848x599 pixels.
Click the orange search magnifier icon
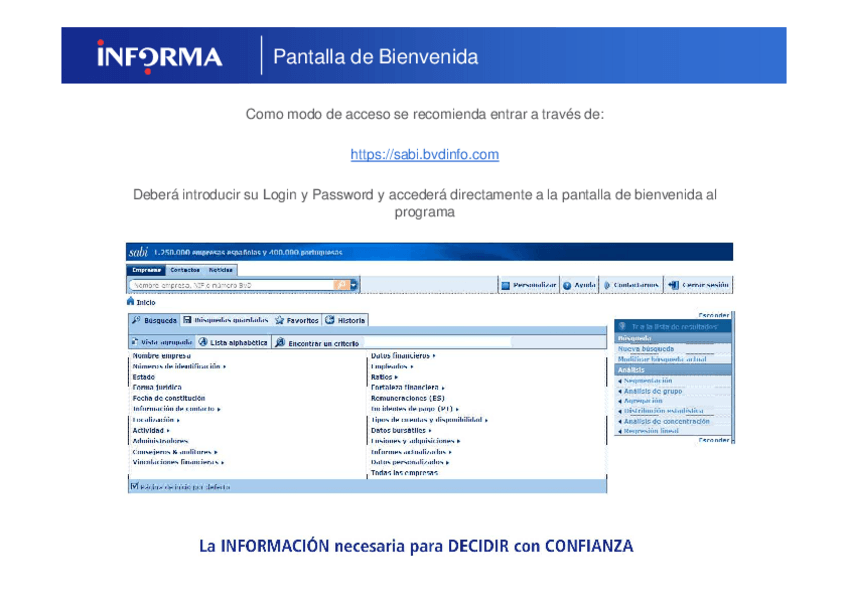(341, 285)
